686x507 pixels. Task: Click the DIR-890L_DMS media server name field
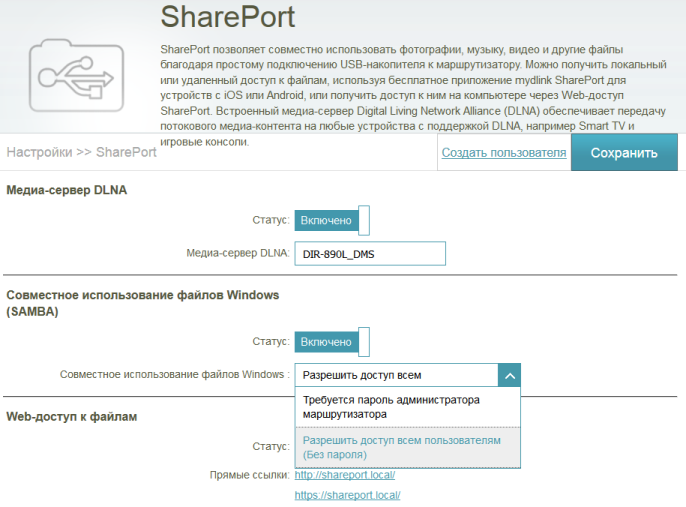370,254
